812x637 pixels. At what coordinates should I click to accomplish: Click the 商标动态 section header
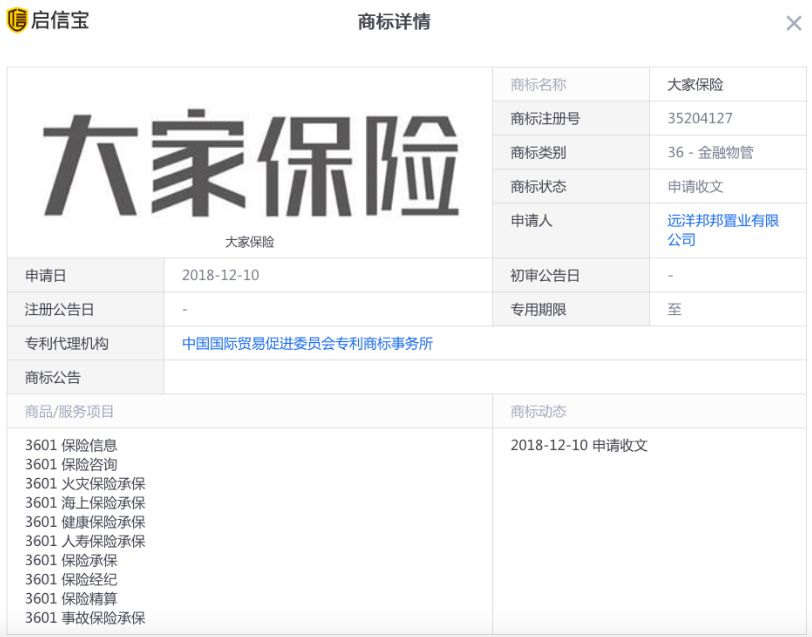click(x=538, y=412)
